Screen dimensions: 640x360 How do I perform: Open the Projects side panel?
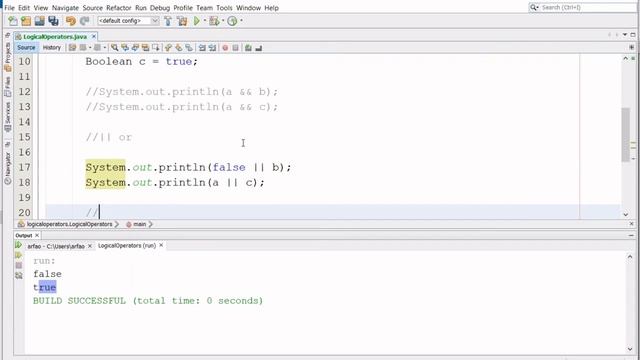click(x=7, y=57)
